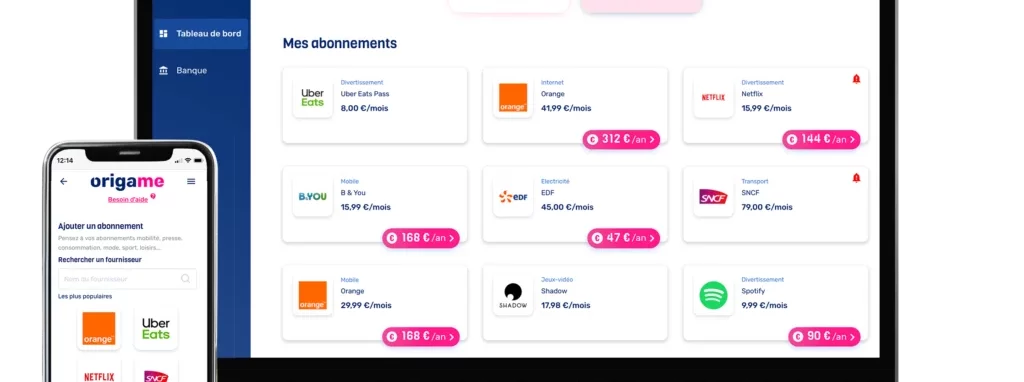Open the 168 €/an B&You savings badge

pos(421,238)
